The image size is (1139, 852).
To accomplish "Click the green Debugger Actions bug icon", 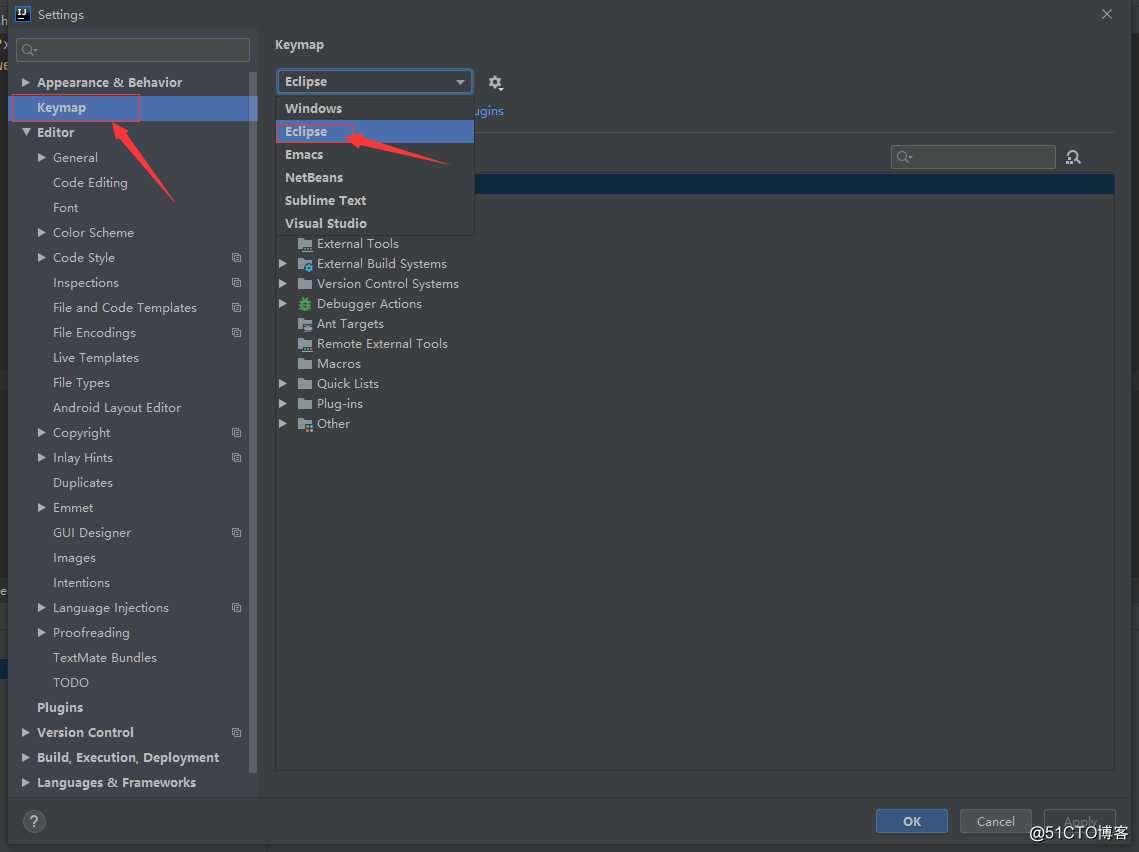I will tap(305, 304).
